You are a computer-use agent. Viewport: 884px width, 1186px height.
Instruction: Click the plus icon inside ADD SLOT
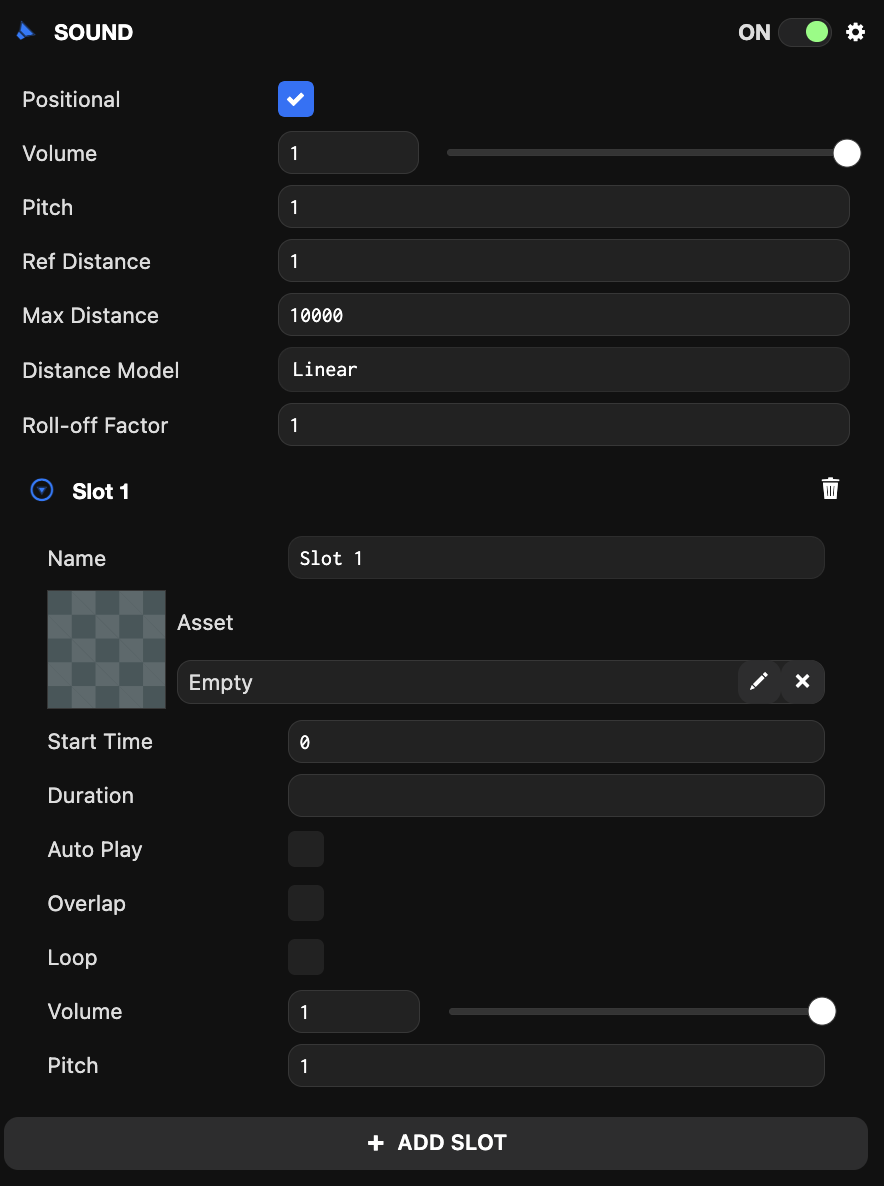[375, 1142]
